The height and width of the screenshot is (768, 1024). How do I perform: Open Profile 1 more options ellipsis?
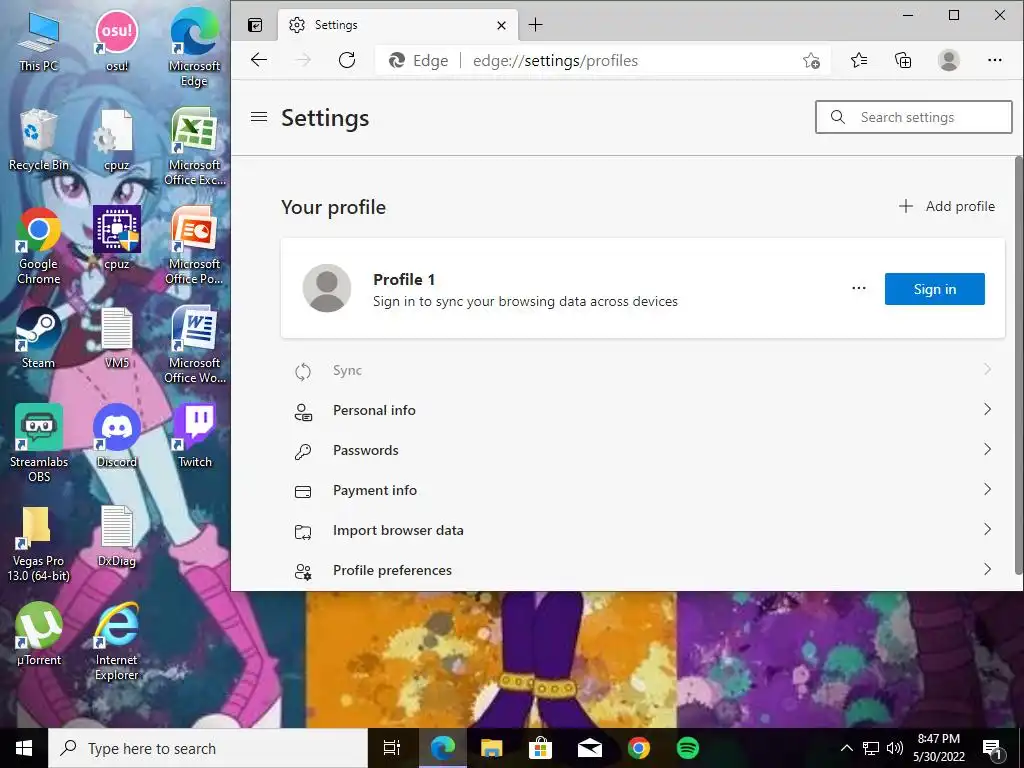(859, 288)
